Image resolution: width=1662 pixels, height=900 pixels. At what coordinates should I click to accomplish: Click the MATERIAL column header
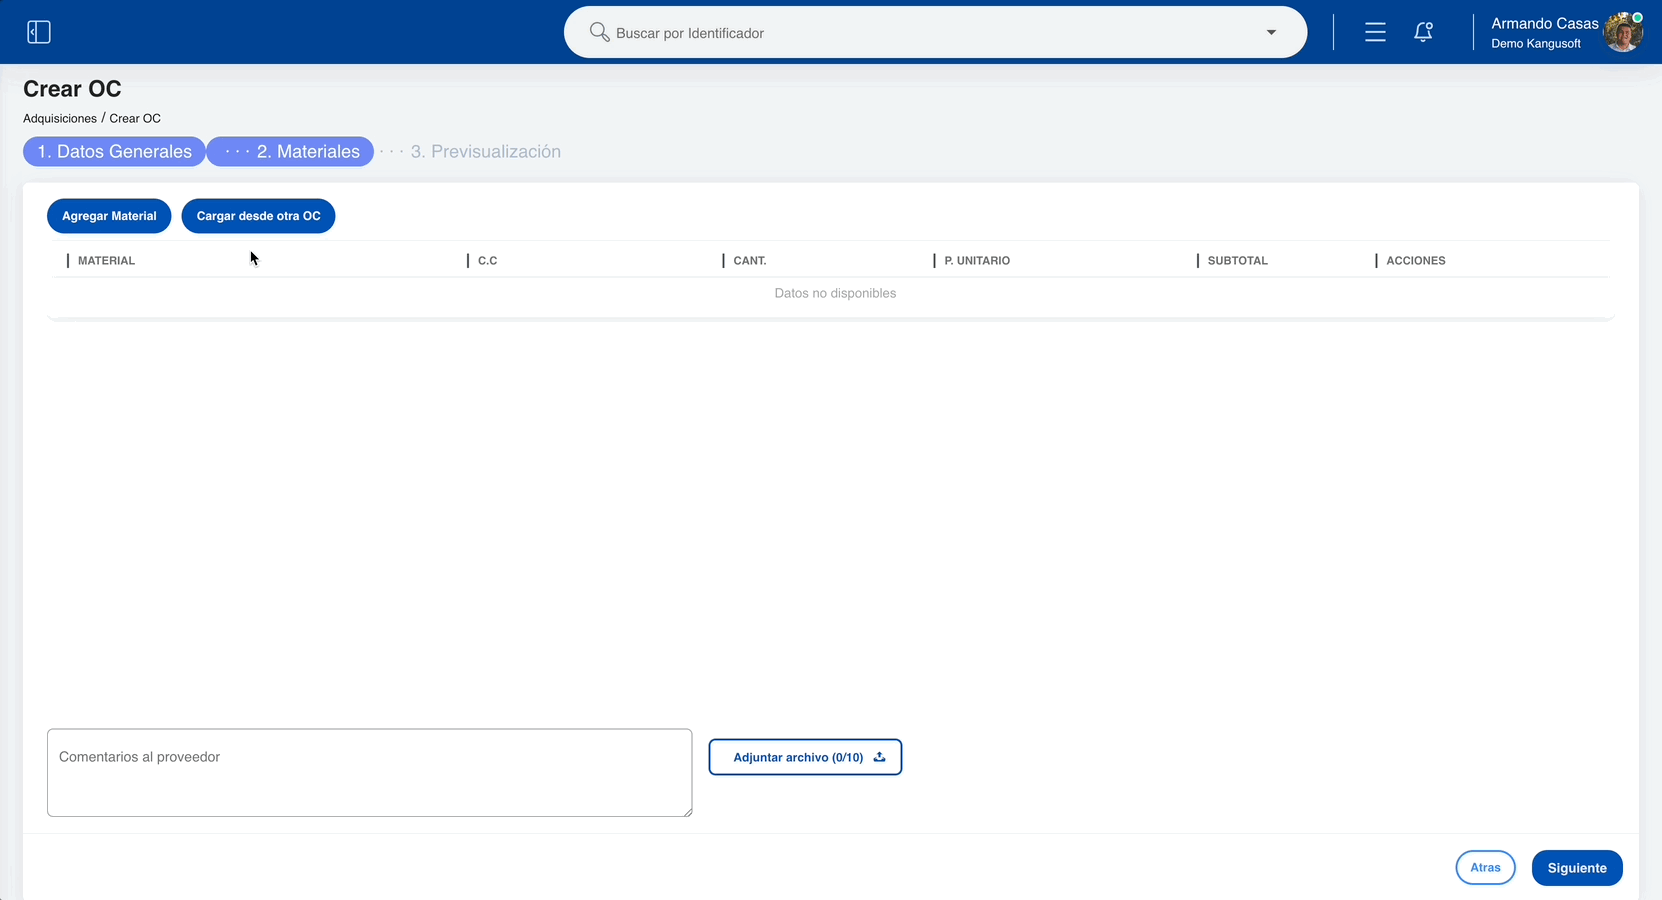tap(106, 260)
